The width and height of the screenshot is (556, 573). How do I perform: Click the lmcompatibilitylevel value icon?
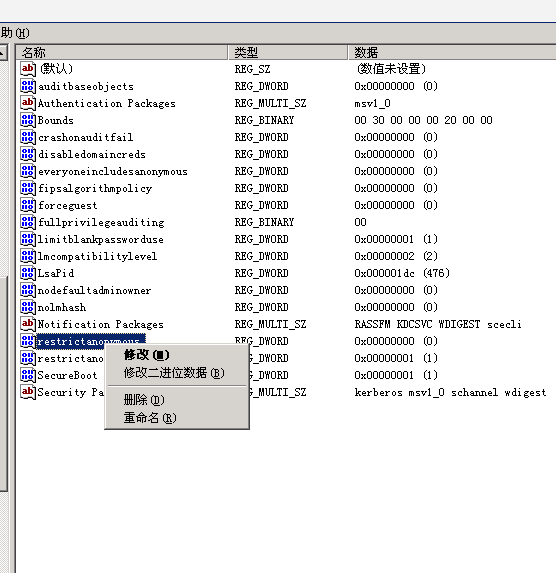pyautogui.click(x=28, y=256)
